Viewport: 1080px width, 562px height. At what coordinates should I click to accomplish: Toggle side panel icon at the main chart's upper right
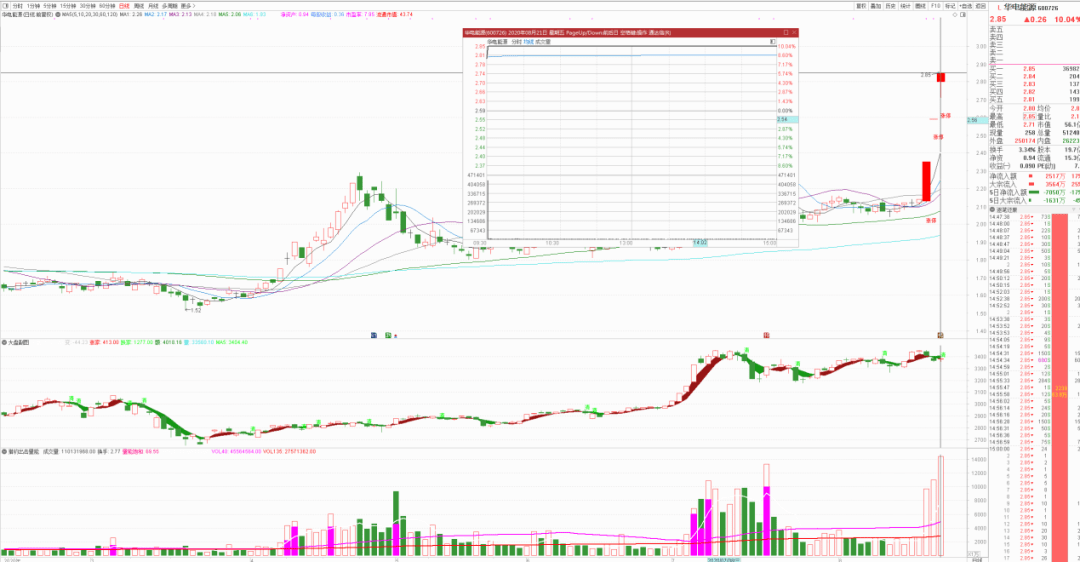coord(963,14)
